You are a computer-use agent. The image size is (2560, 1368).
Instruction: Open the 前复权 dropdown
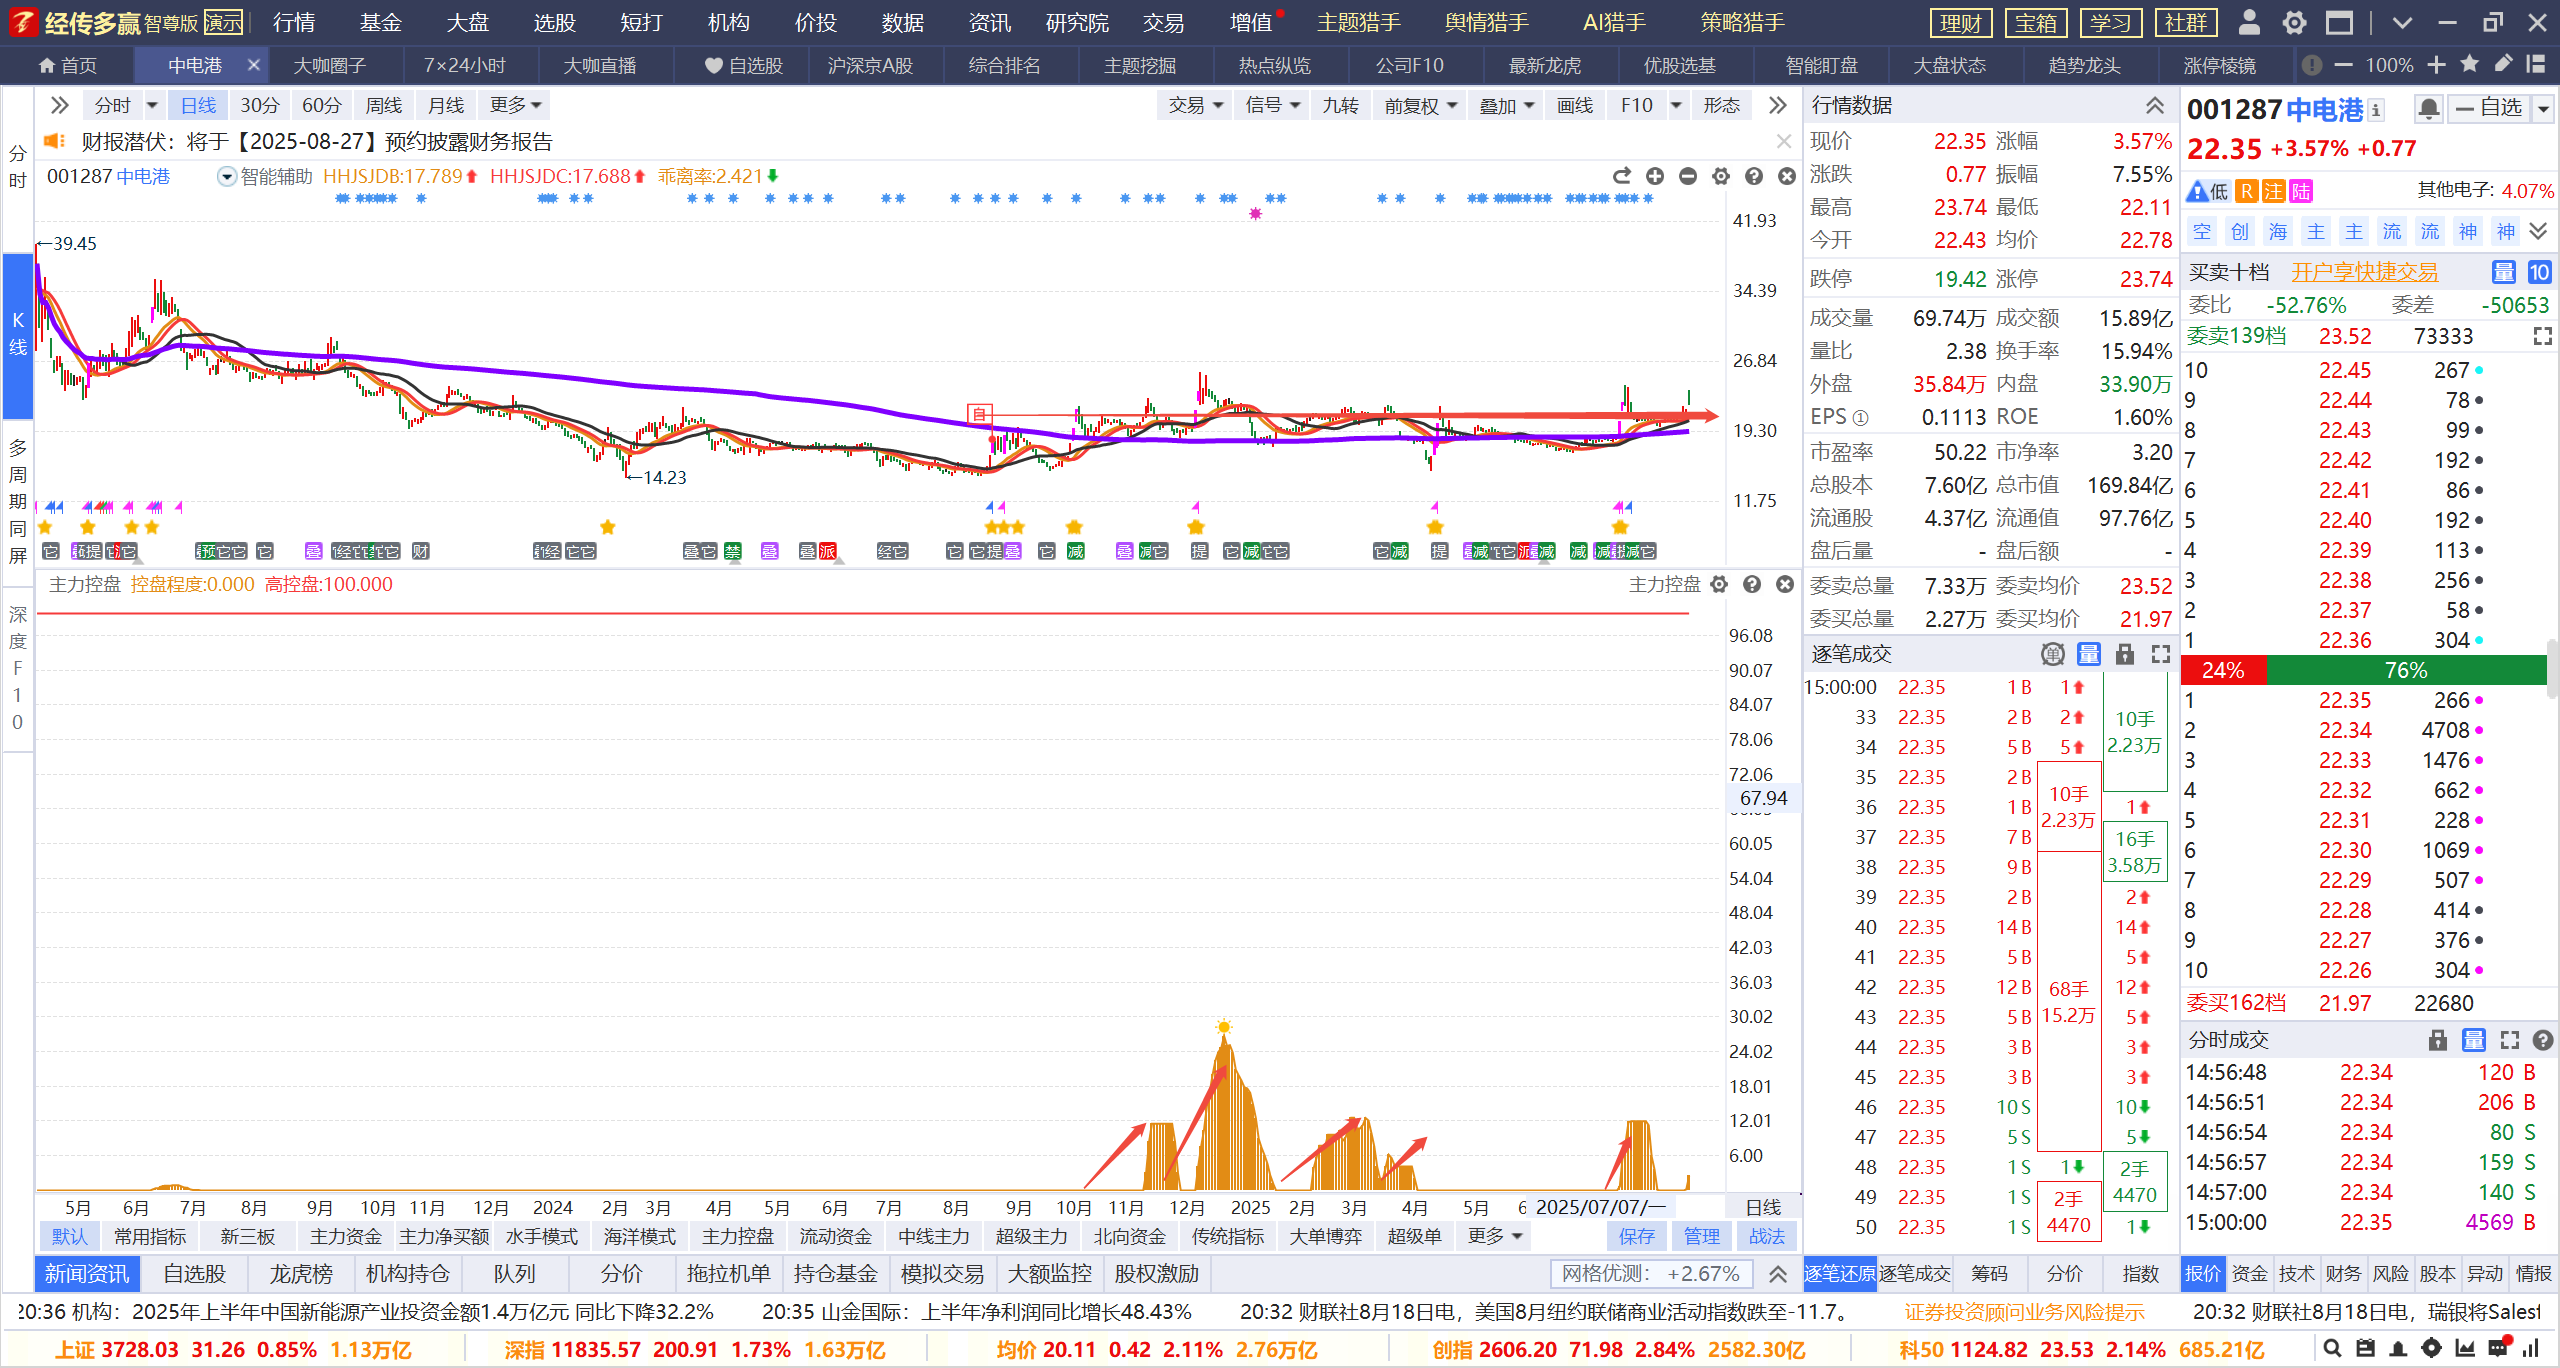(x=1420, y=105)
